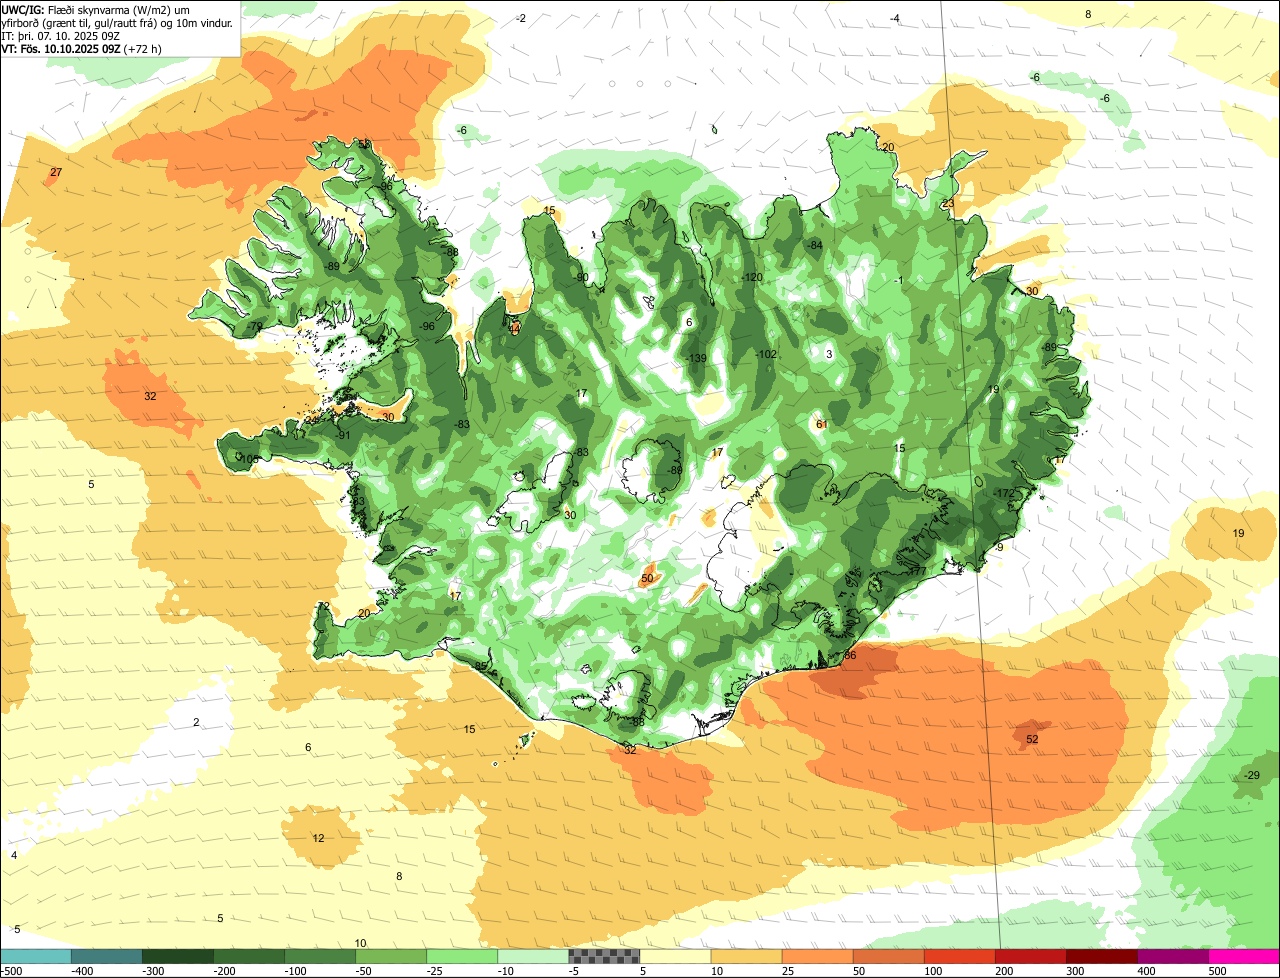Click the '-29' value on the far right
The width and height of the screenshot is (1280, 978).
1252,777
